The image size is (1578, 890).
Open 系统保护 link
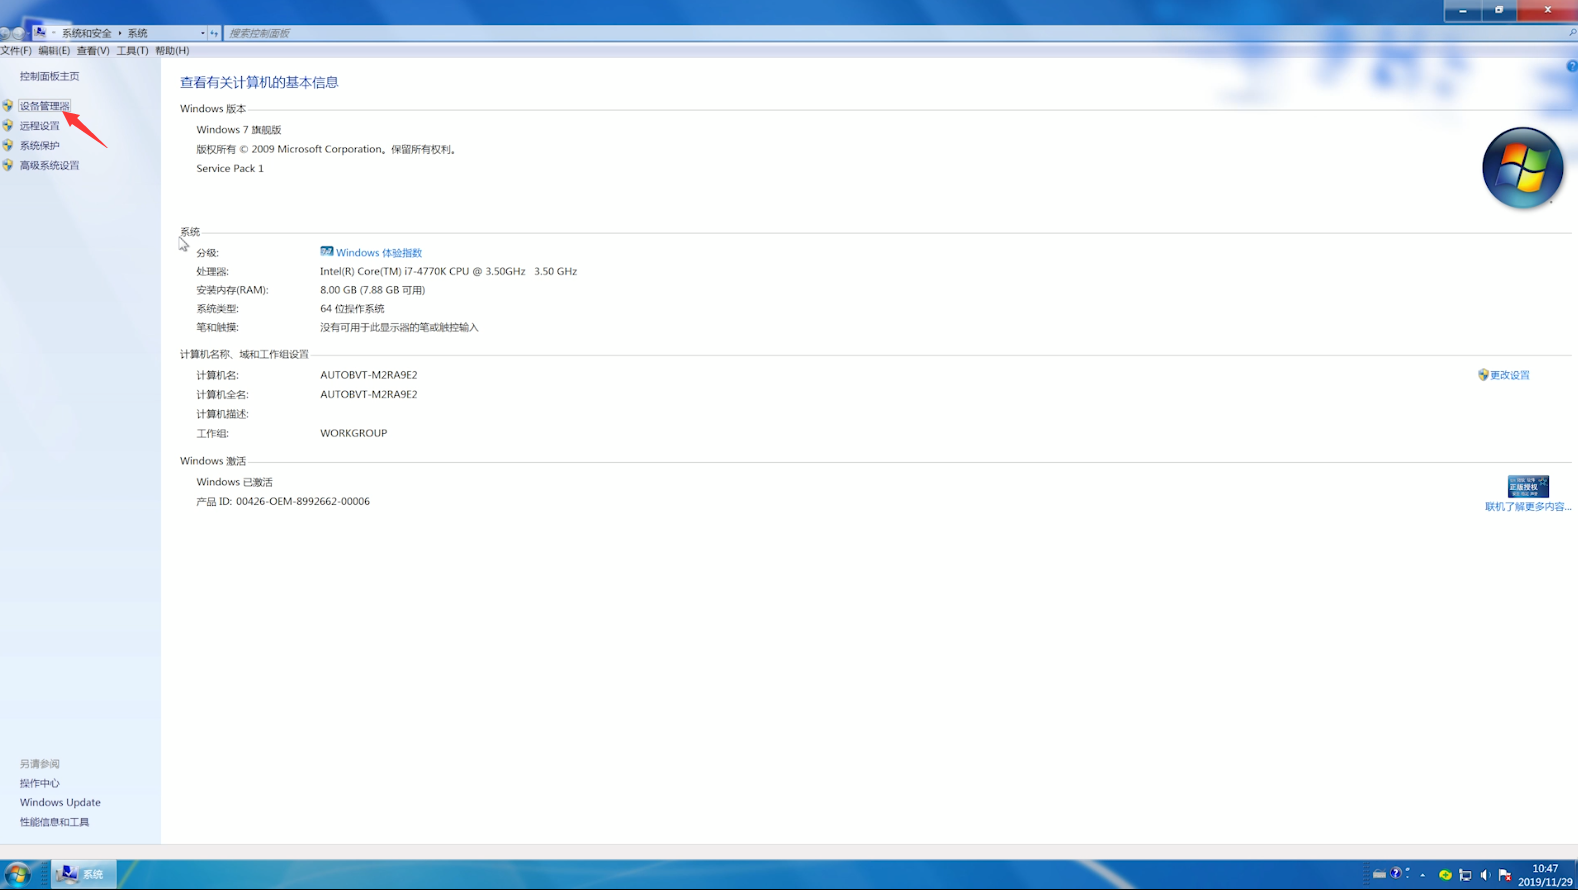[x=40, y=146]
